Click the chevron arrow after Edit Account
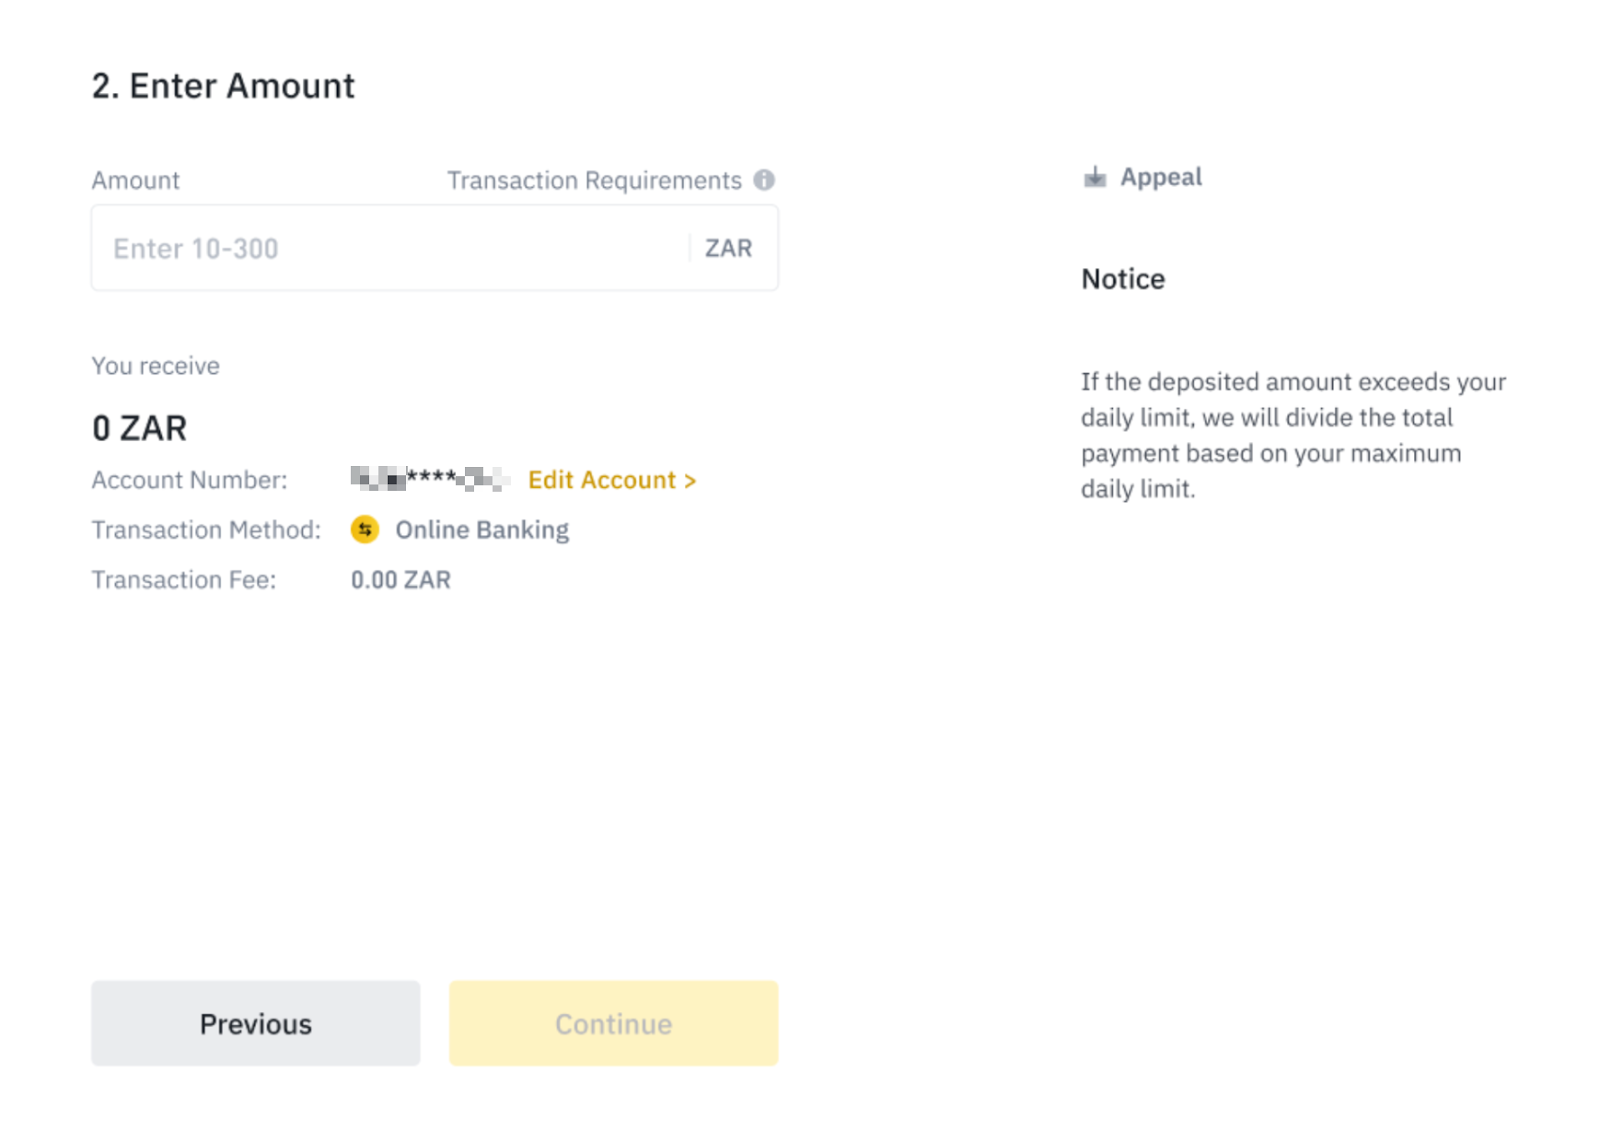 pos(690,481)
